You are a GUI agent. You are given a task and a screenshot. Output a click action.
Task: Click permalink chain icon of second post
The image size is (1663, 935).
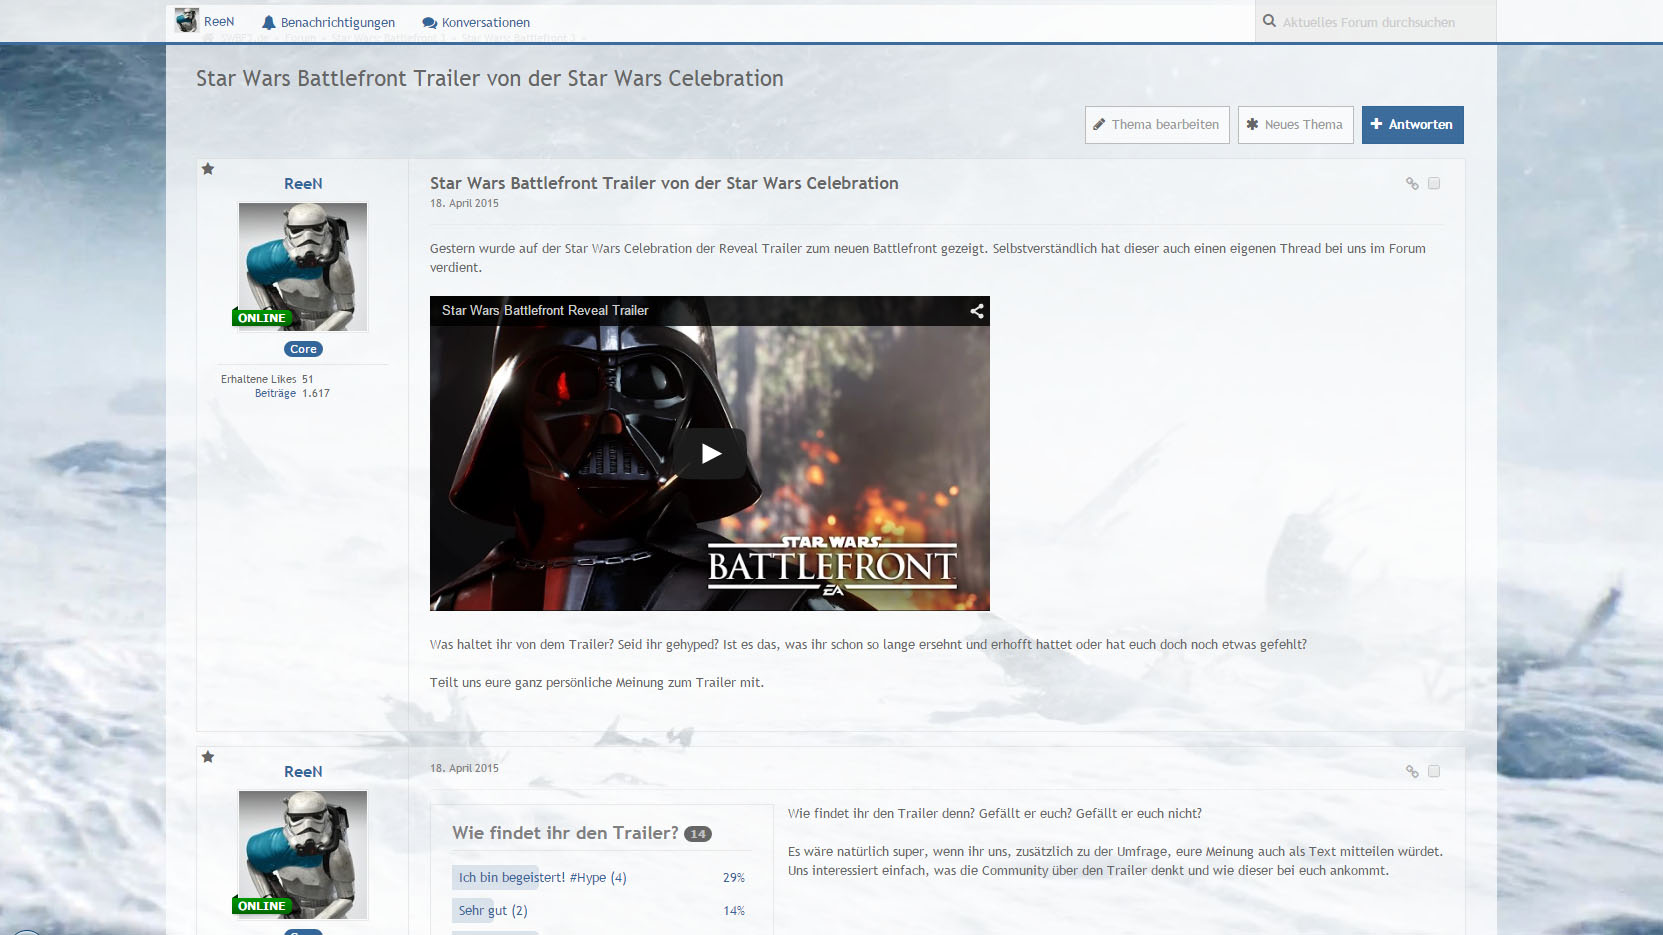pos(1412,772)
